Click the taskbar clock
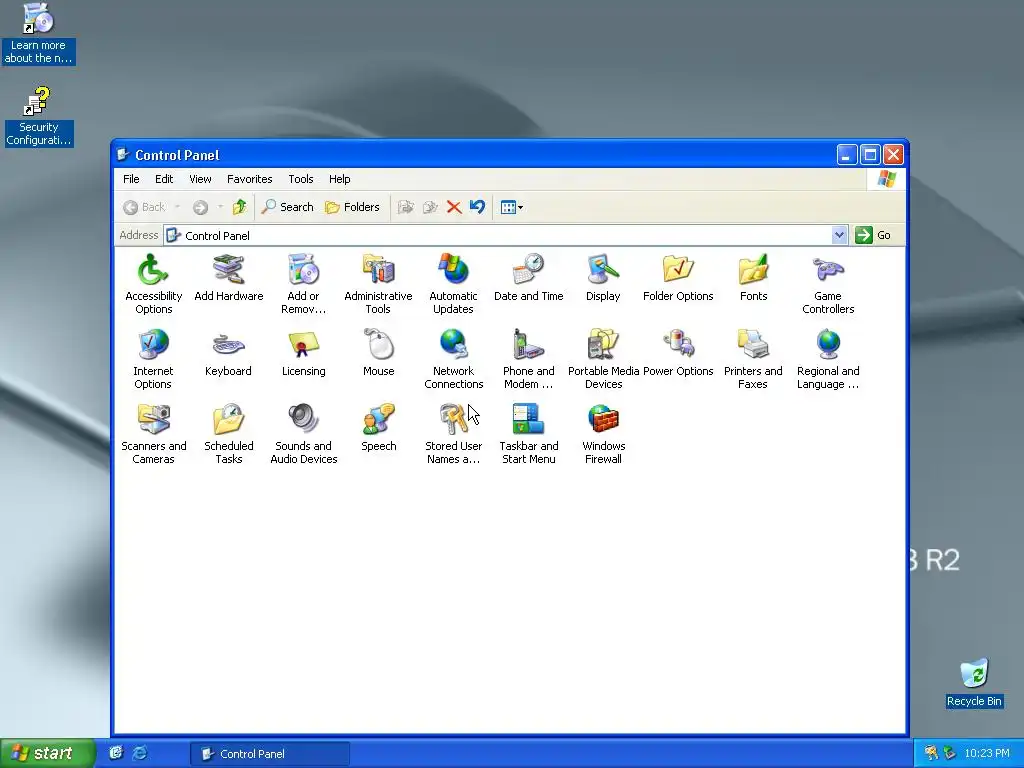 (x=987, y=753)
